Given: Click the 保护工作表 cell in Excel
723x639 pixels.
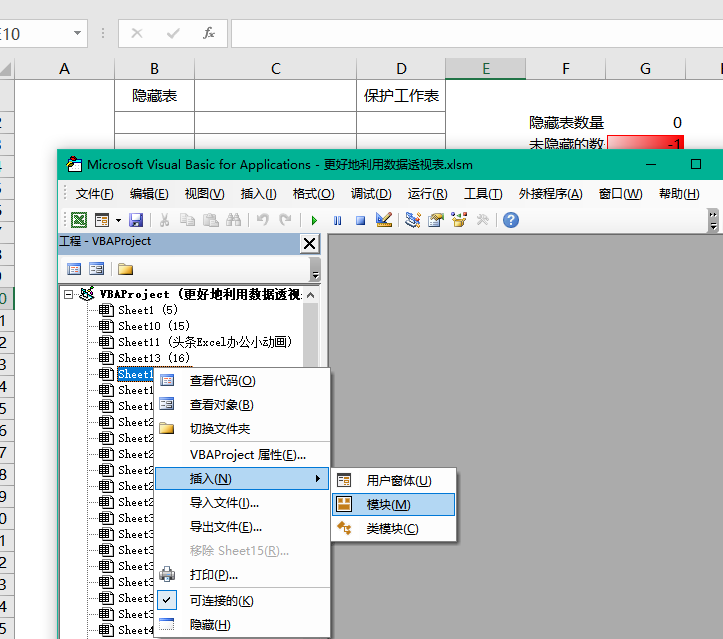Looking at the screenshot, I should click(401, 95).
